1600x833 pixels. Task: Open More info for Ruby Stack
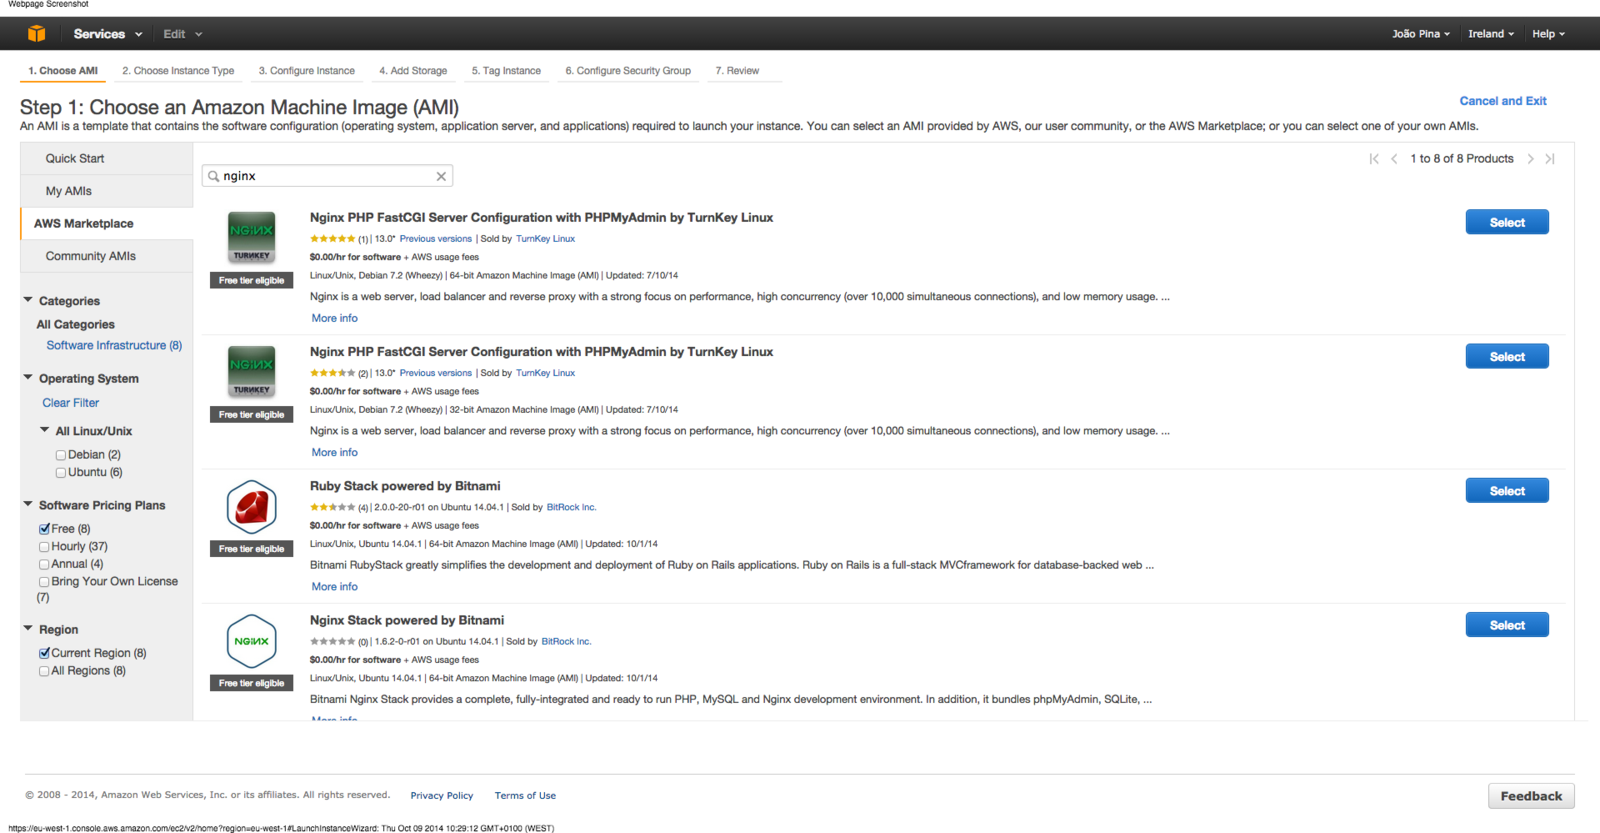(x=334, y=587)
